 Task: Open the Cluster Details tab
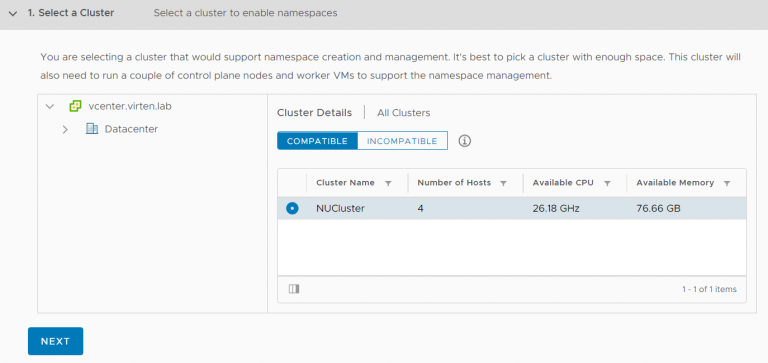coord(314,113)
